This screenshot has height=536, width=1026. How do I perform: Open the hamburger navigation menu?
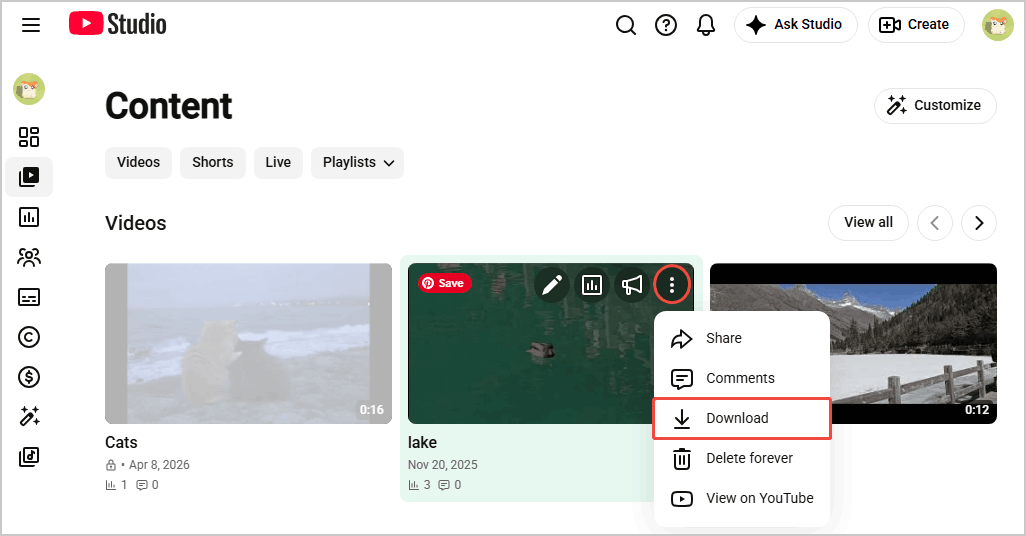pyautogui.click(x=31, y=25)
